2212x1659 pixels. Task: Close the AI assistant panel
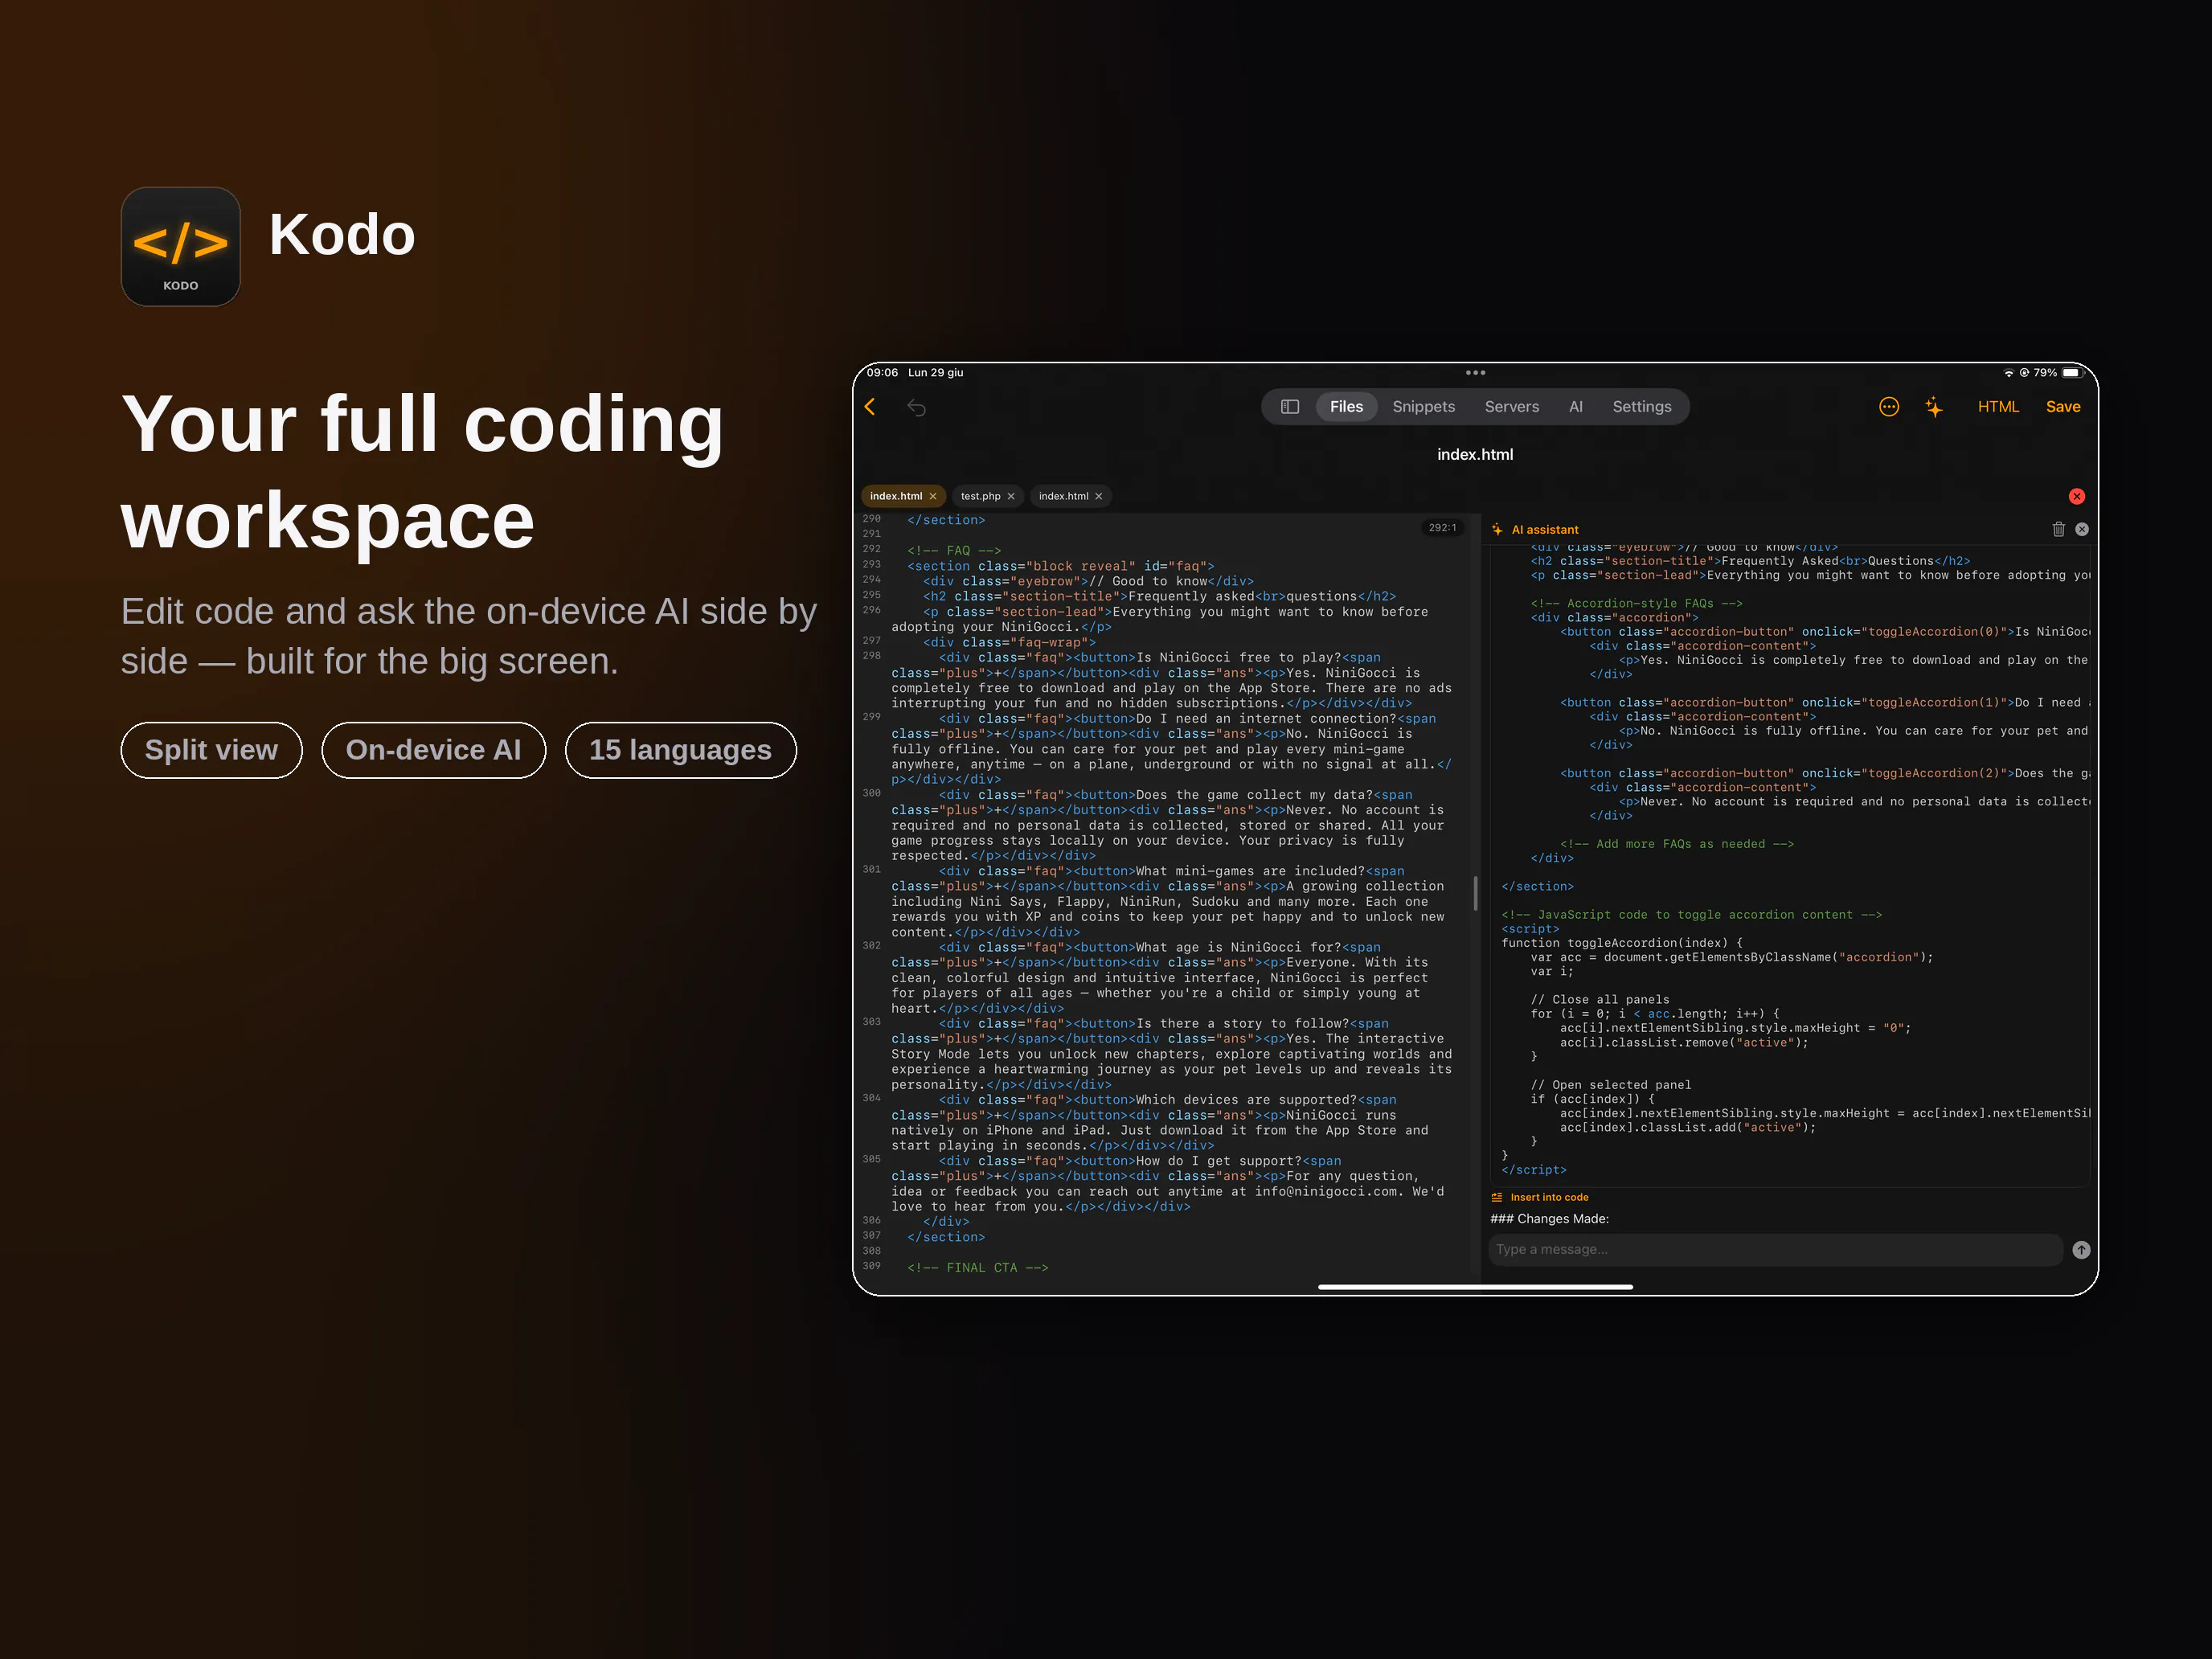coord(2082,529)
